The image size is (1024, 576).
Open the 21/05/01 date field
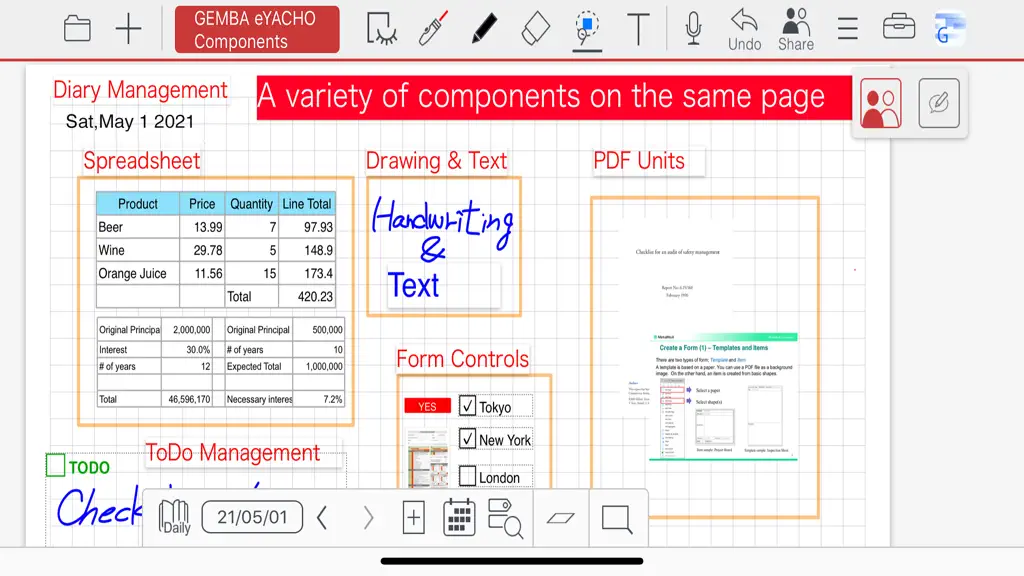click(x=252, y=517)
